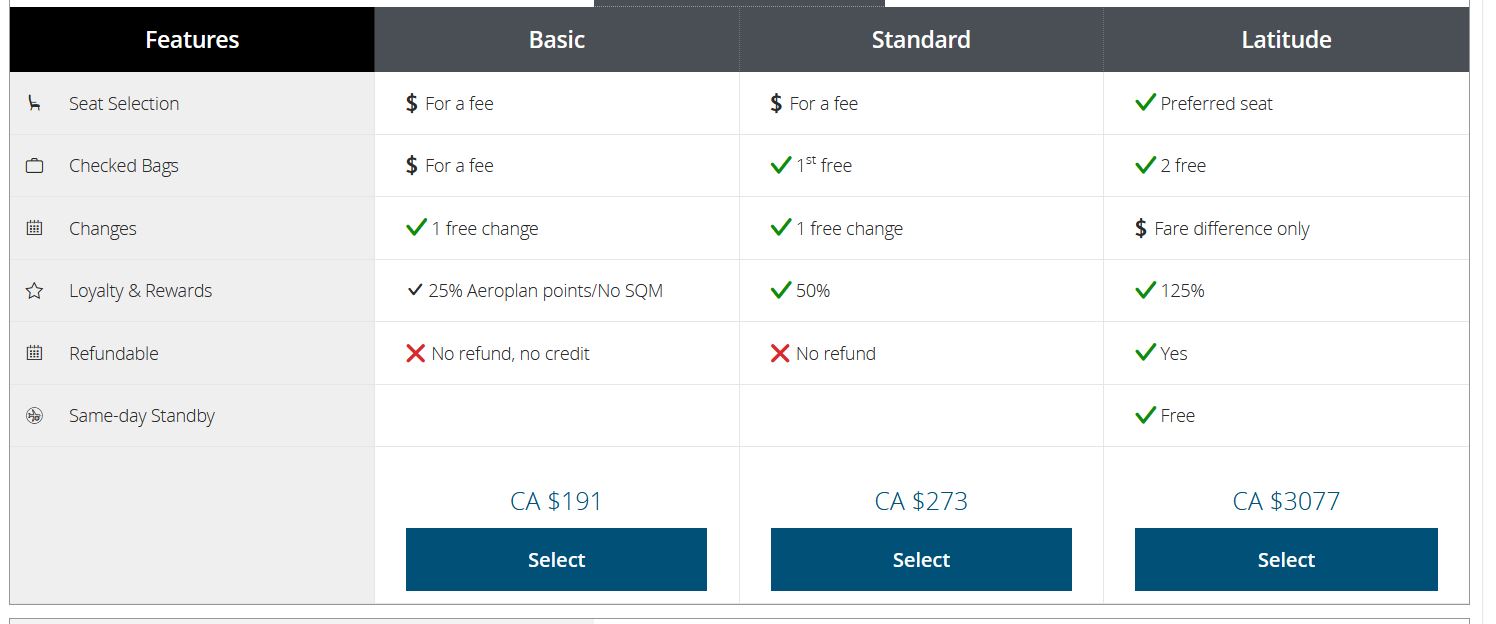The height and width of the screenshot is (624, 1496).
Task: Click the 25% Aeroplan points/No SQM text
Action: point(545,291)
